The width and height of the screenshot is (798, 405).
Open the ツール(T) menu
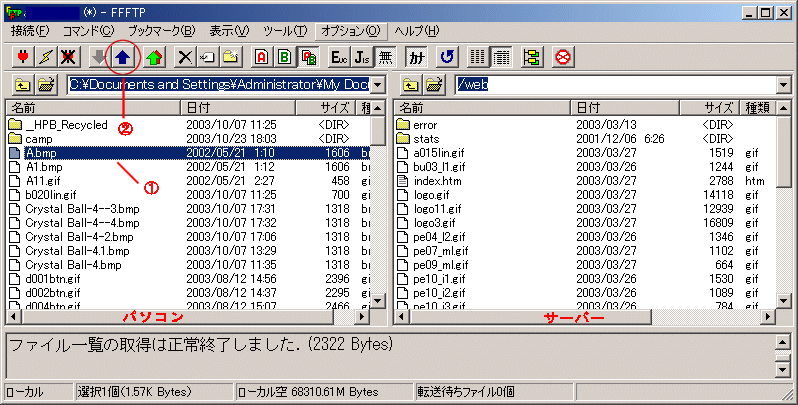[x=285, y=31]
